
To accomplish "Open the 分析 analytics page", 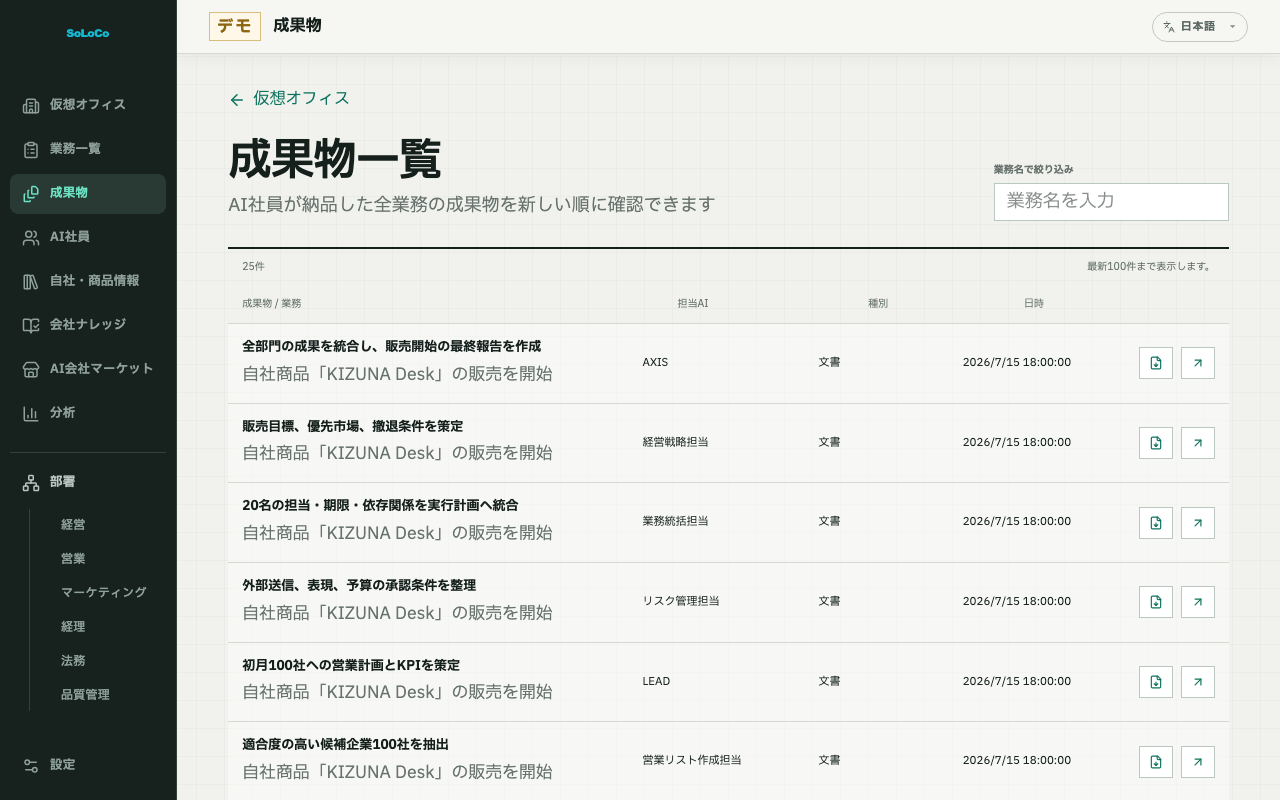I will [x=88, y=413].
